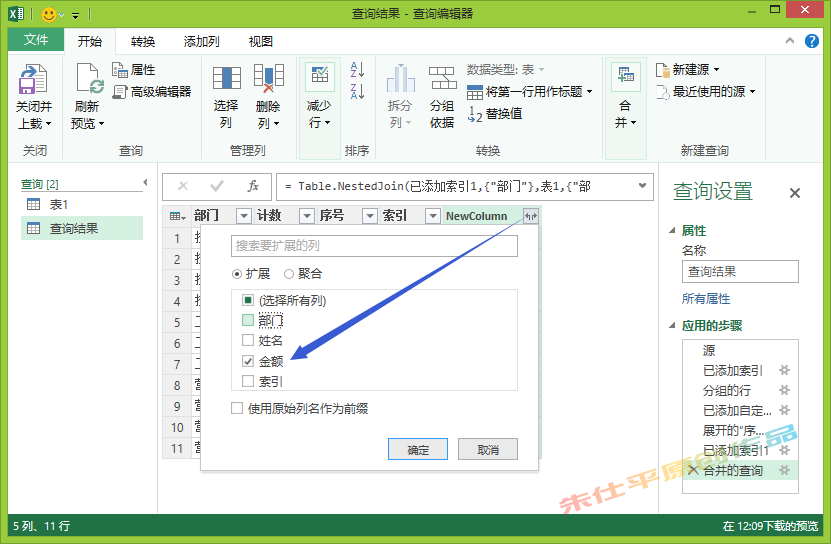Switch to the 视图 tab

pyautogui.click(x=261, y=41)
